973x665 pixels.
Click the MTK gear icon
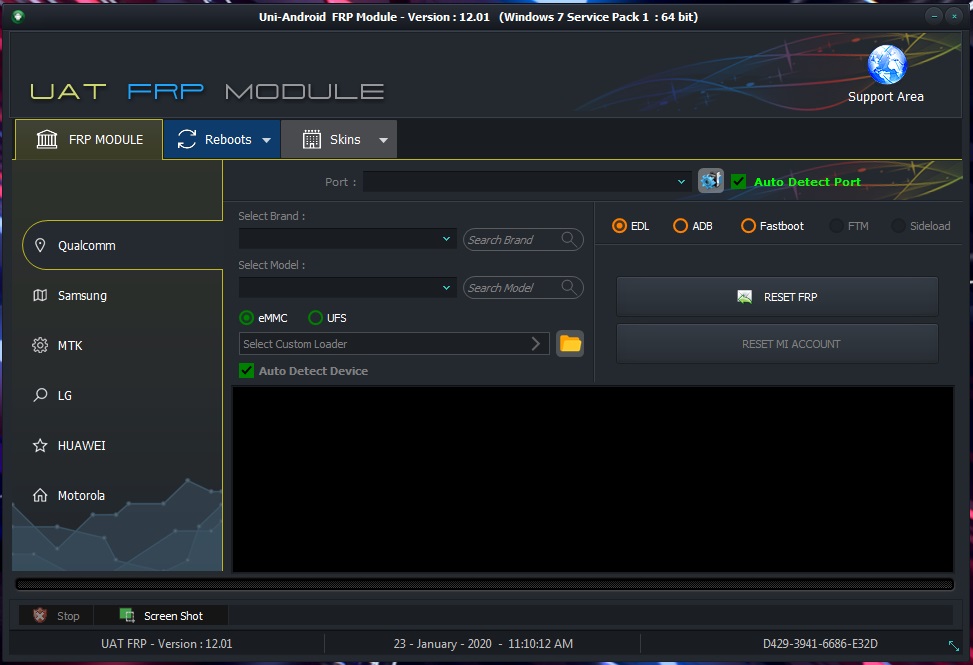pos(40,346)
